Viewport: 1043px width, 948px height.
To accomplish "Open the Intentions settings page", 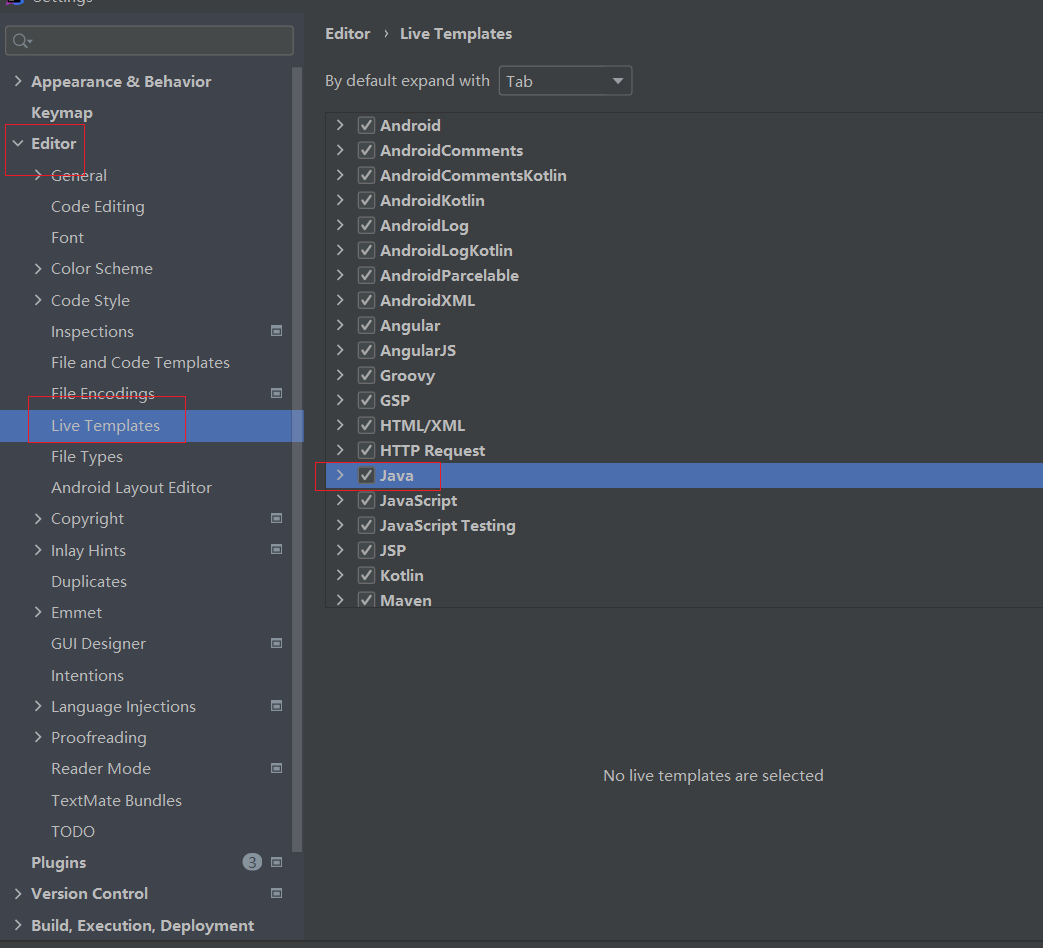I will [88, 675].
